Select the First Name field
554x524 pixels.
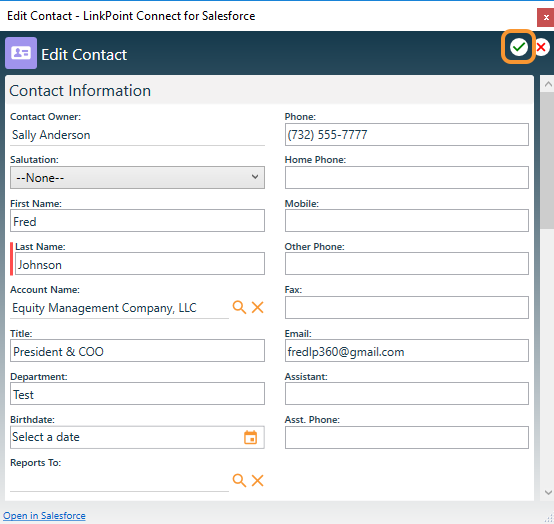pyautogui.click(x=137, y=221)
